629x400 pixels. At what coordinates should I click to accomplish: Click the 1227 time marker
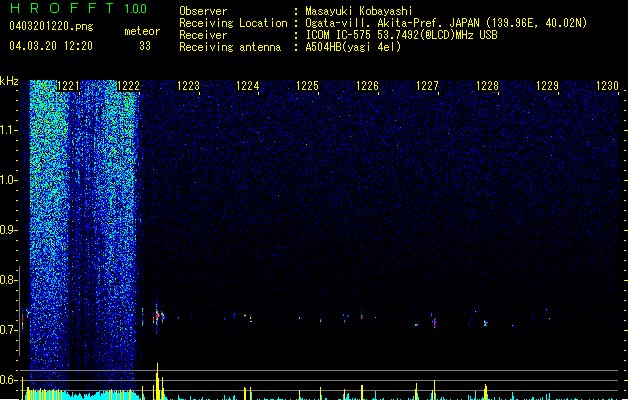(x=427, y=86)
